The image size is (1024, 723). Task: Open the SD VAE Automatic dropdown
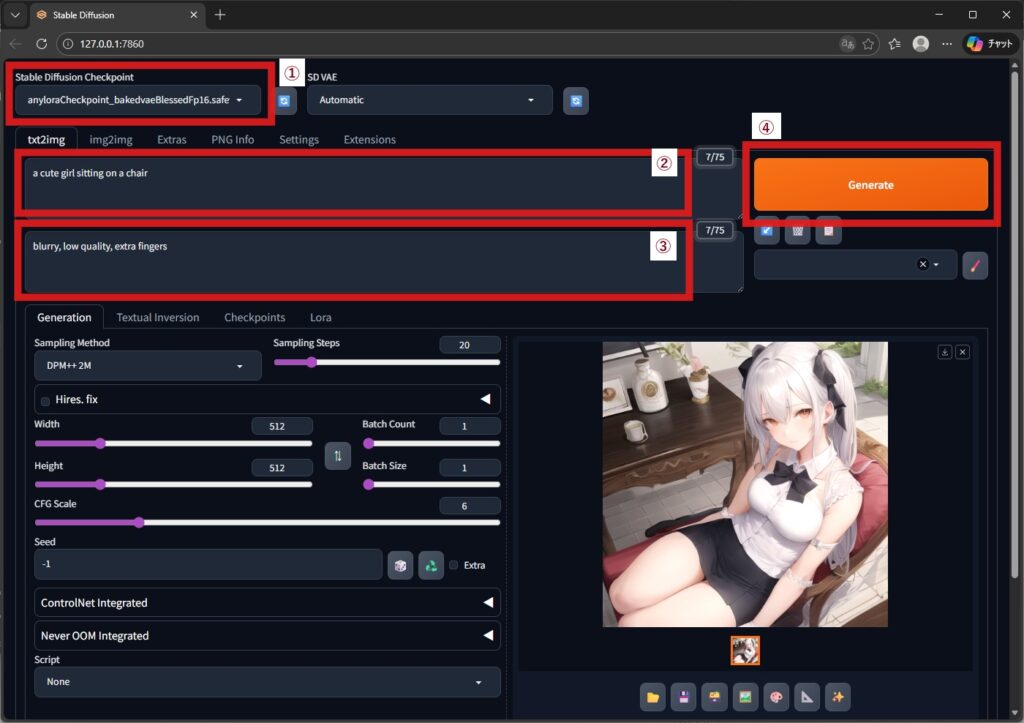(x=429, y=100)
